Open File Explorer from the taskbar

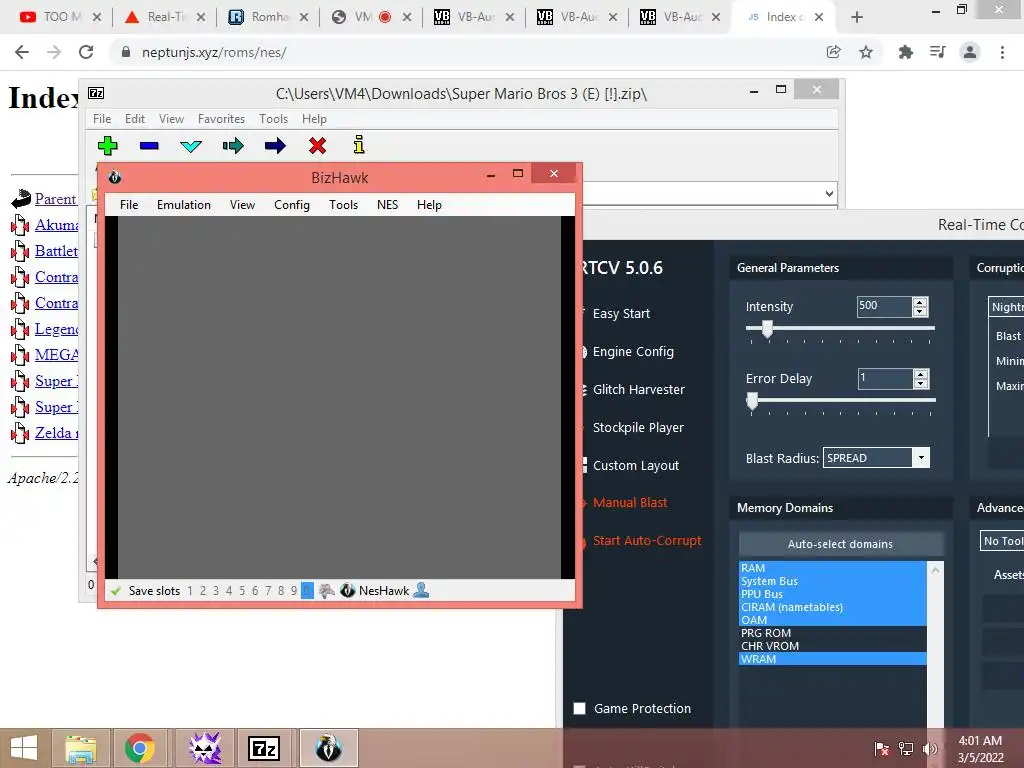[x=81, y=748]
